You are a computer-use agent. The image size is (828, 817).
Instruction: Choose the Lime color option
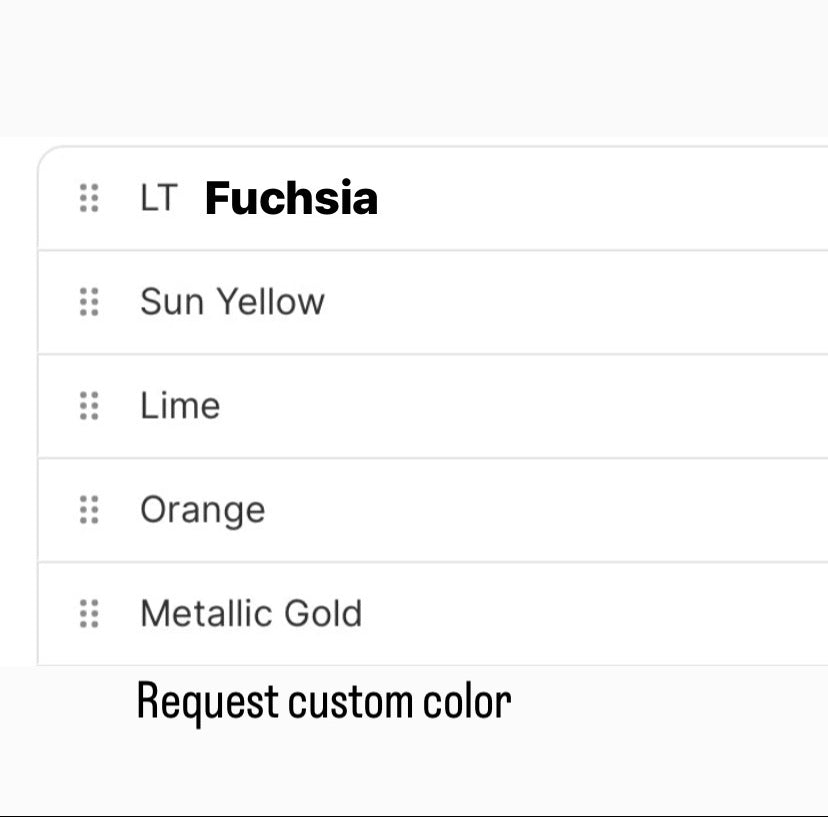(x=180, y=406)
